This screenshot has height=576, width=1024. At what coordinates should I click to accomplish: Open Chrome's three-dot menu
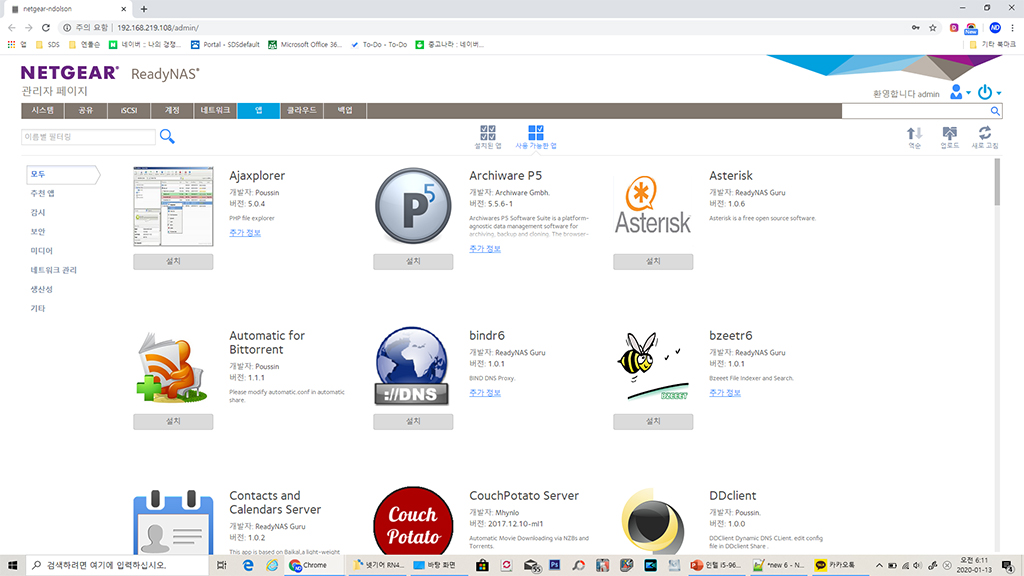click(x=1012, y=27)
